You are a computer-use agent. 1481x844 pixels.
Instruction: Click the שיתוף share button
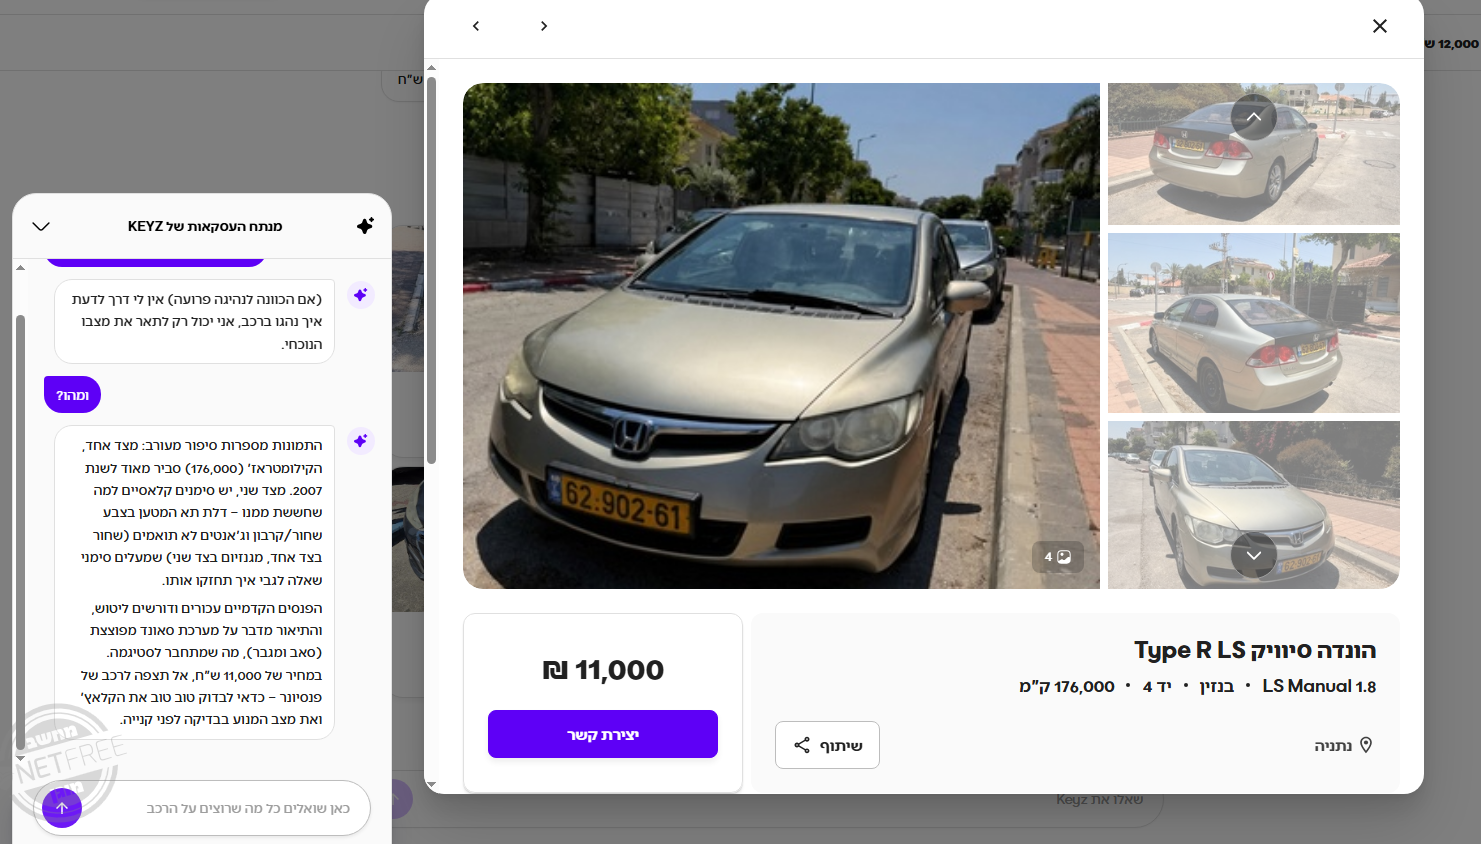(x=827, y=745)
